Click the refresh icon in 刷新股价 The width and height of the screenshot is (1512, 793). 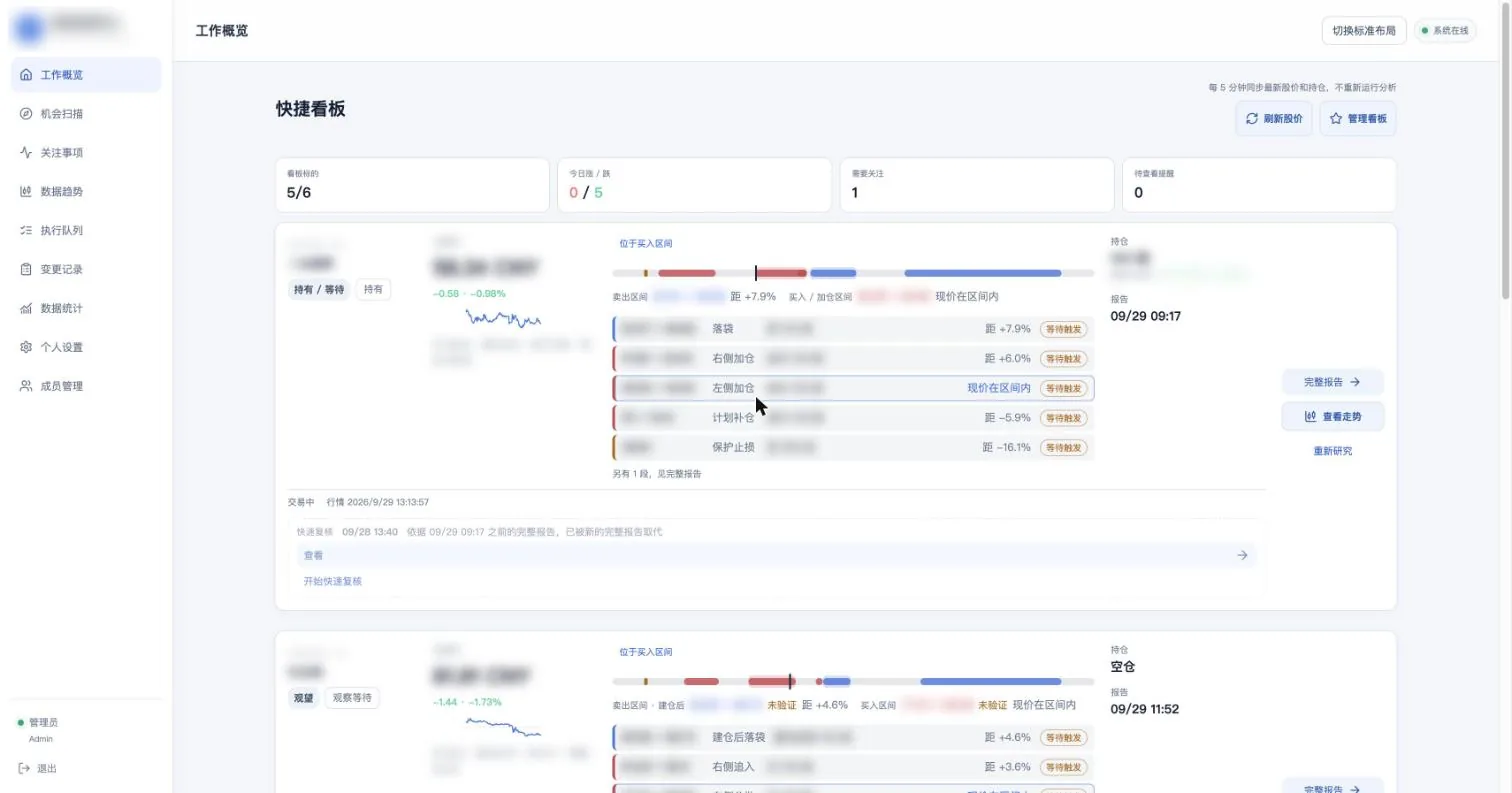tap(1251, 119)
